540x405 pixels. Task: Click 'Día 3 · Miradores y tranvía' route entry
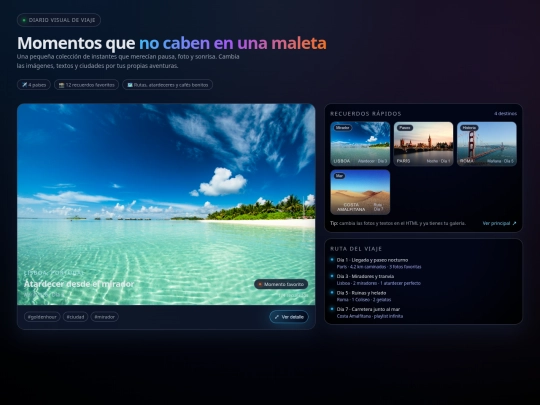365,276
